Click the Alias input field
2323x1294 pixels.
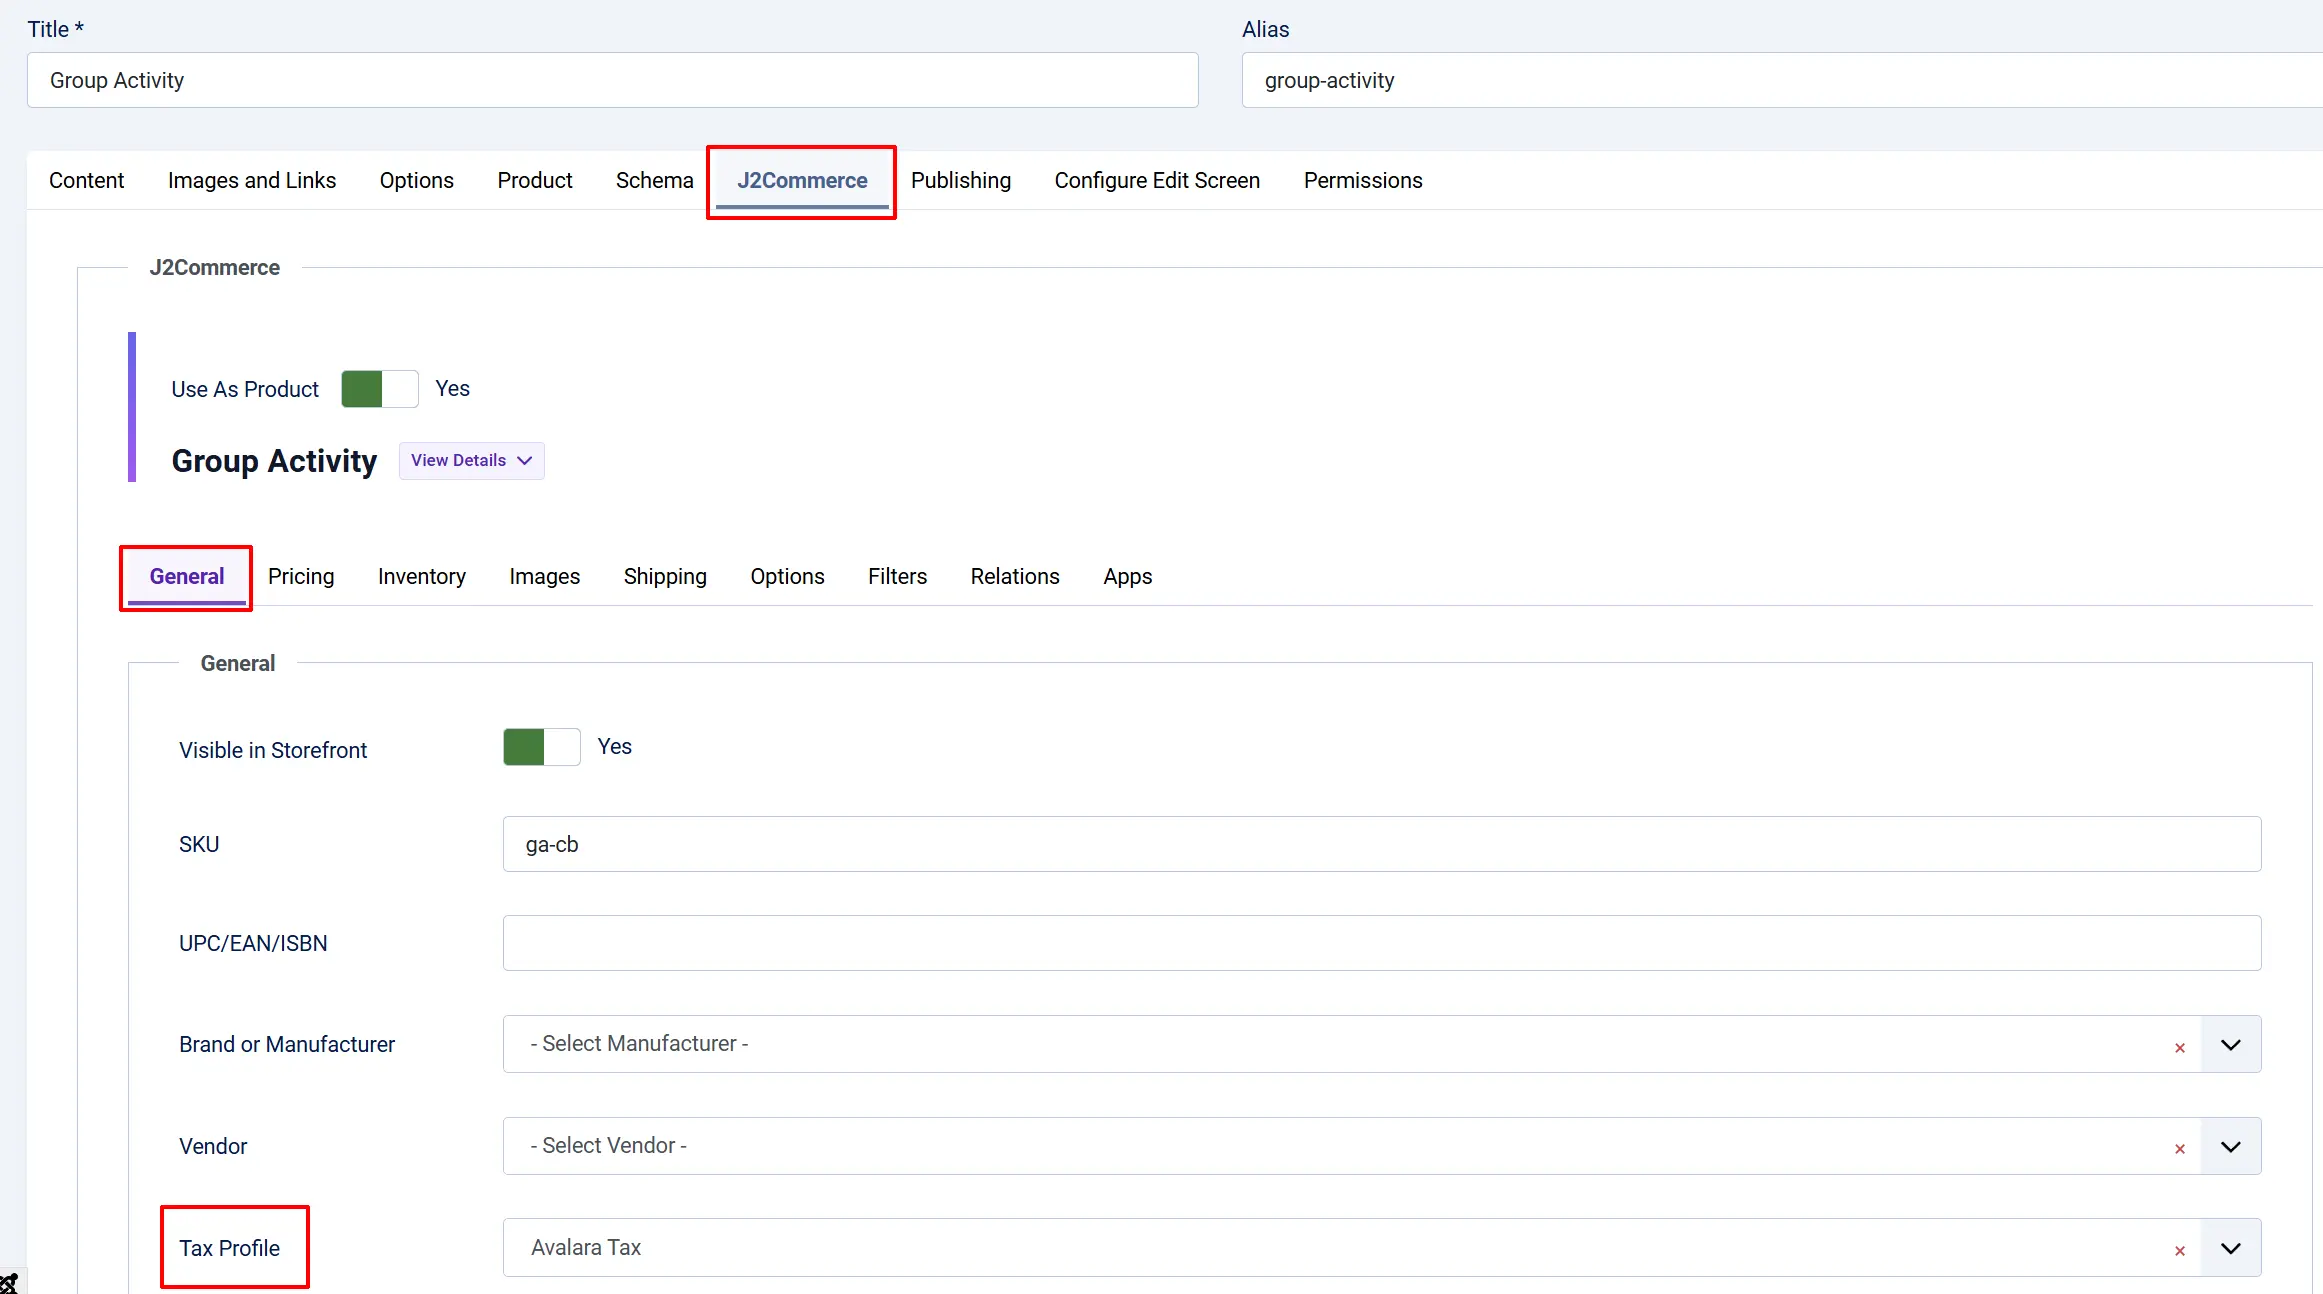point(1782,80)
